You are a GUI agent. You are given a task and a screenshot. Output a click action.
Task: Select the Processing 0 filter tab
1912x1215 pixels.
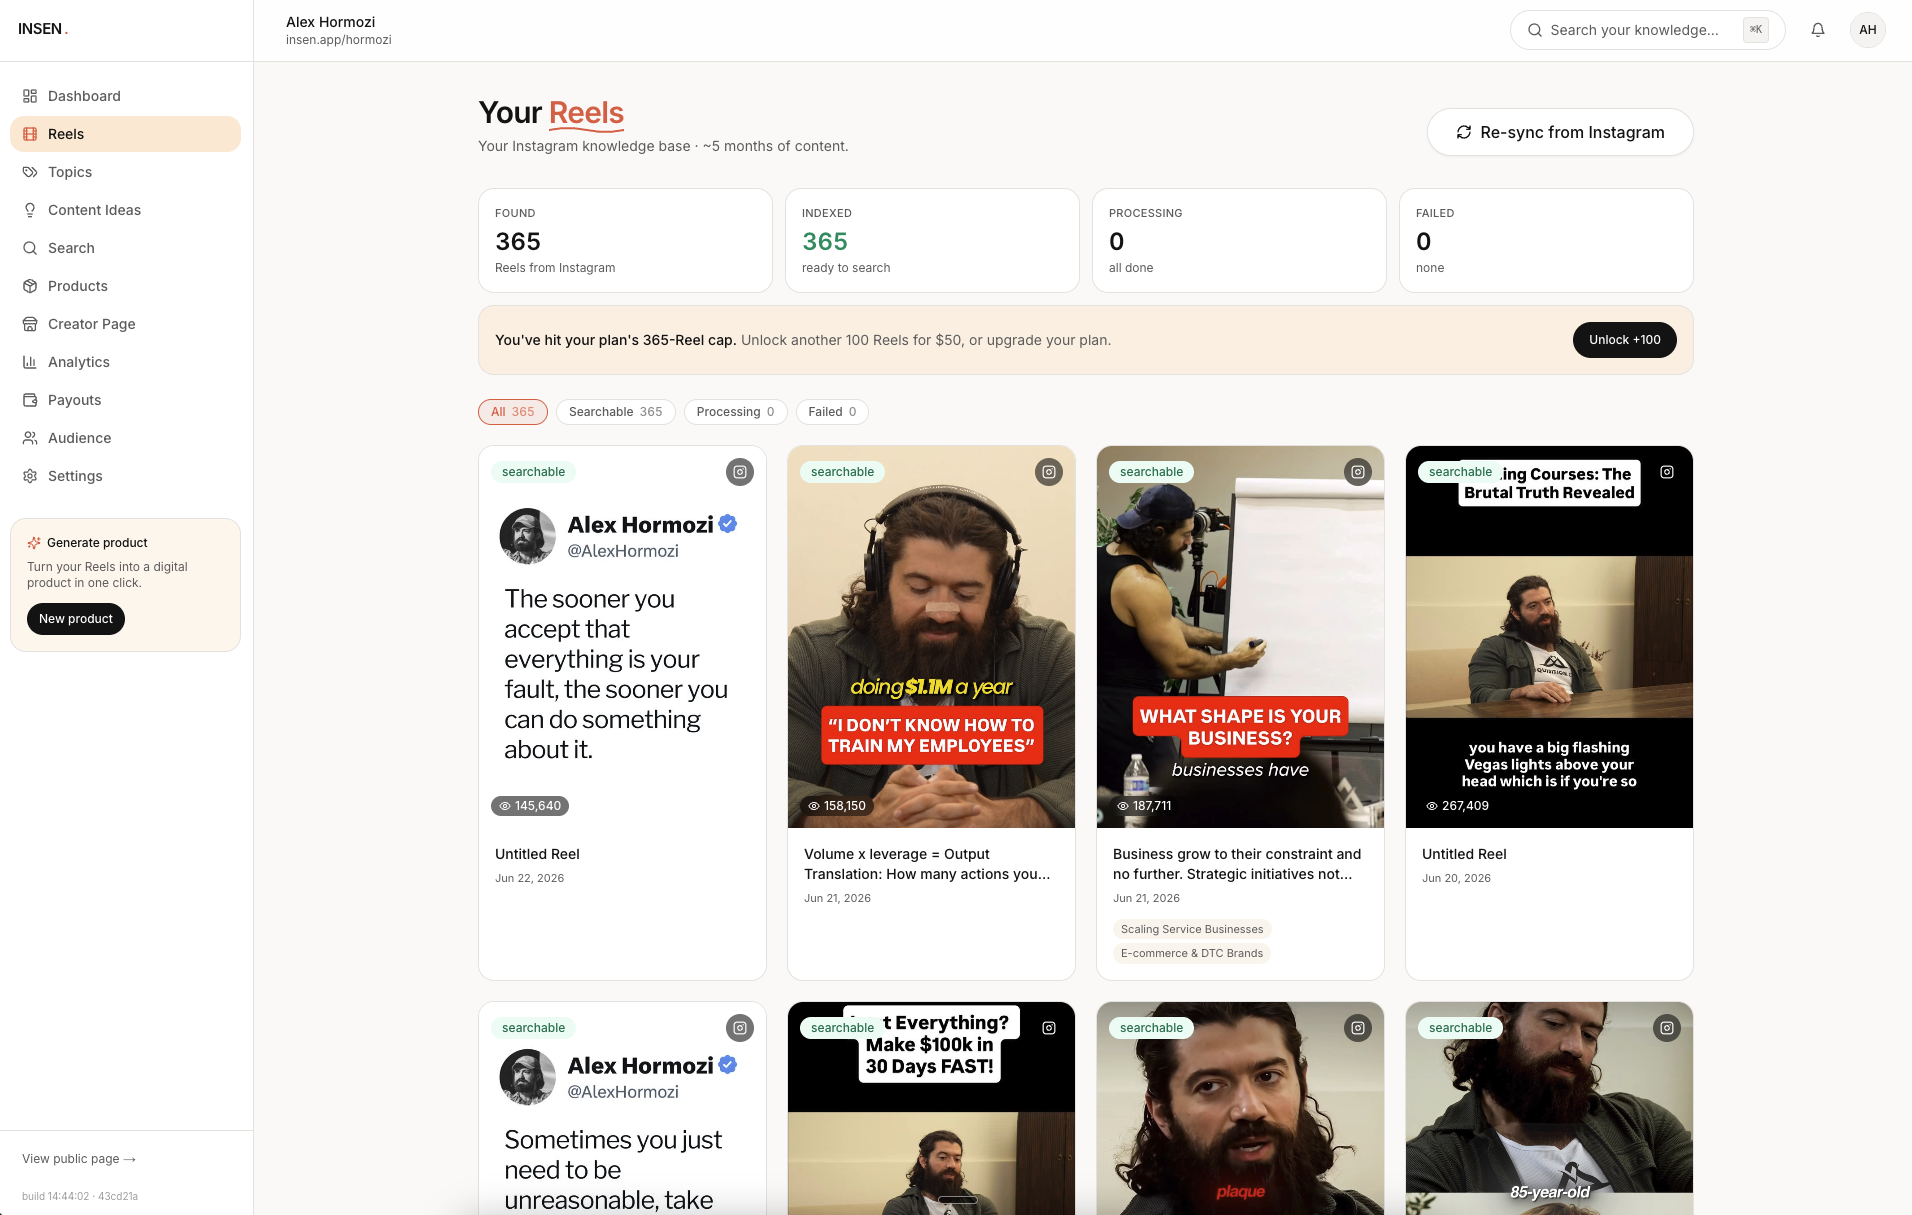[736, 412]
